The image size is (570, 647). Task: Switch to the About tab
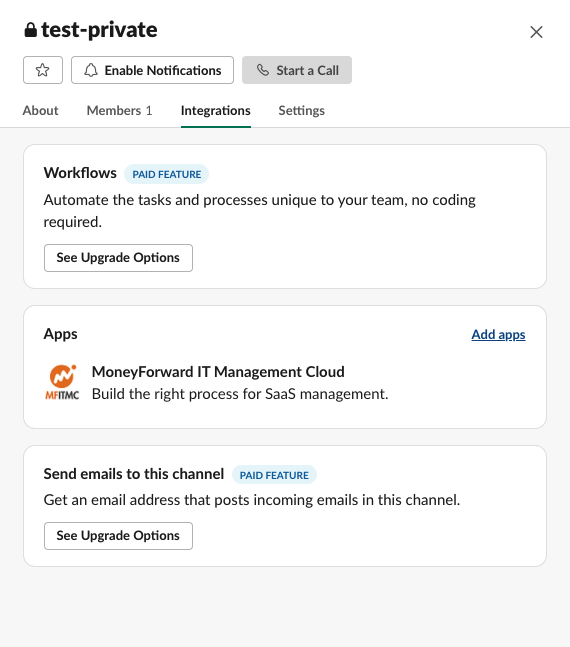pos(40,111)
